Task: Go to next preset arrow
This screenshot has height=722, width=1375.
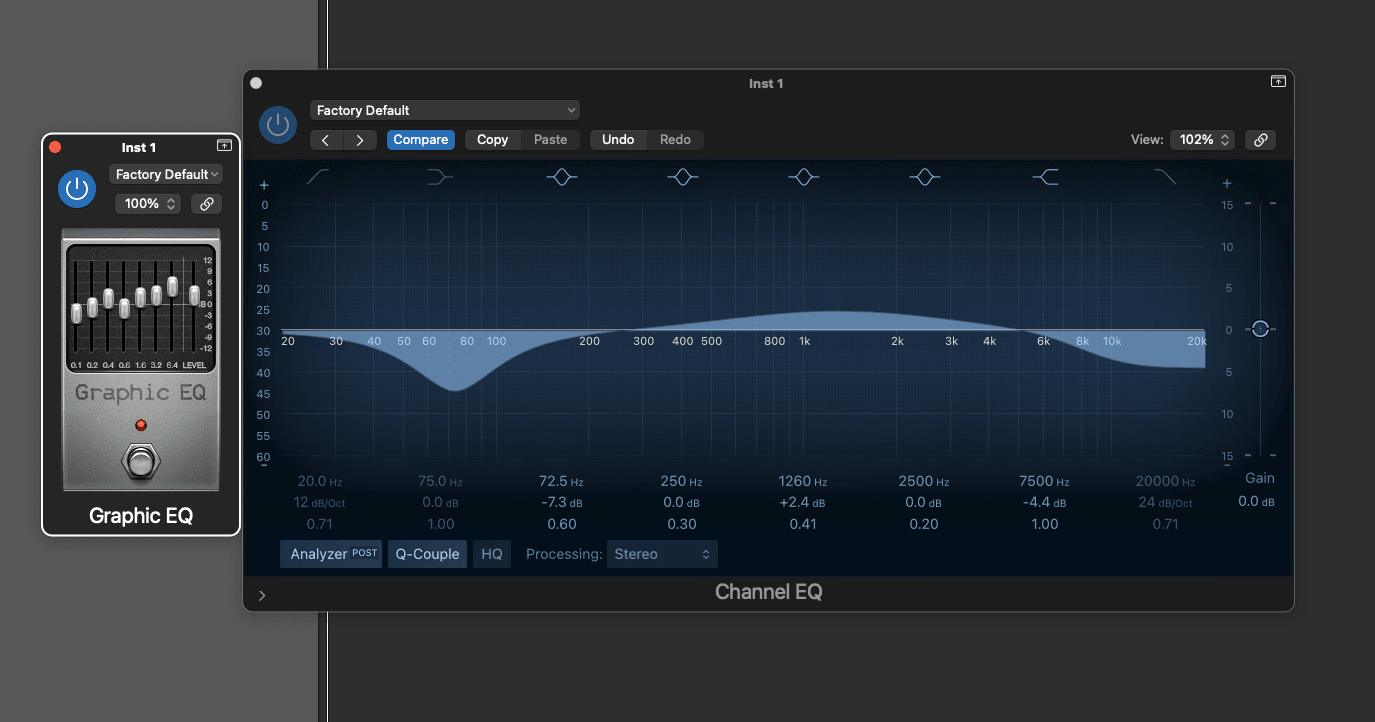Action: (360, 140)
